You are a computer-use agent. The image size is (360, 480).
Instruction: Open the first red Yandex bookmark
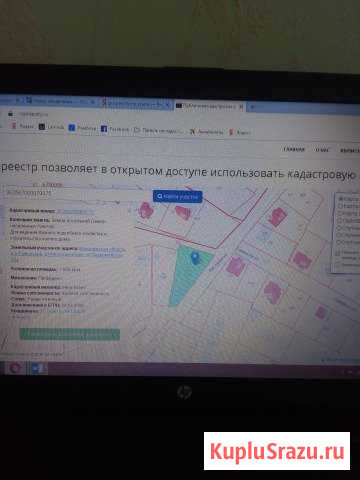(x=23, y=126)
